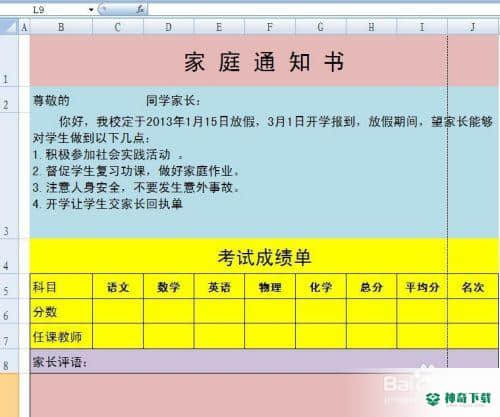
Task: Select column J header
Action: [x=473, y=27]
